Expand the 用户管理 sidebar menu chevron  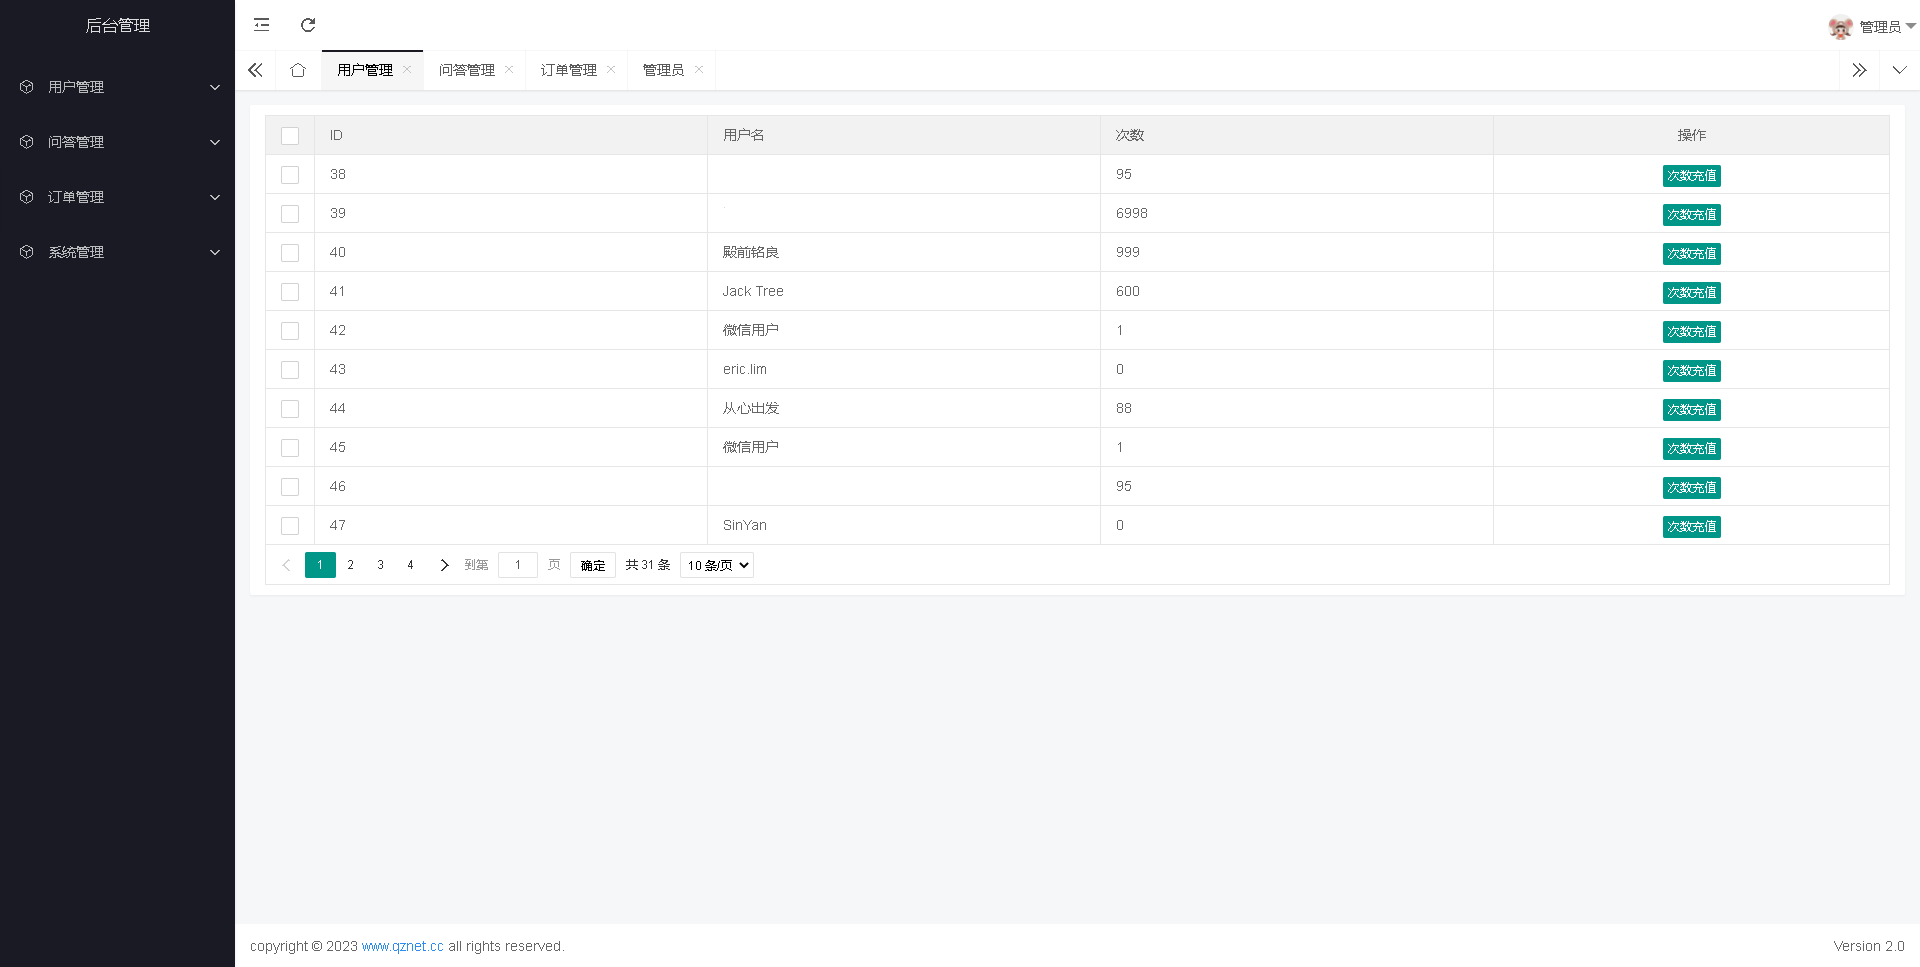[215, 87]
